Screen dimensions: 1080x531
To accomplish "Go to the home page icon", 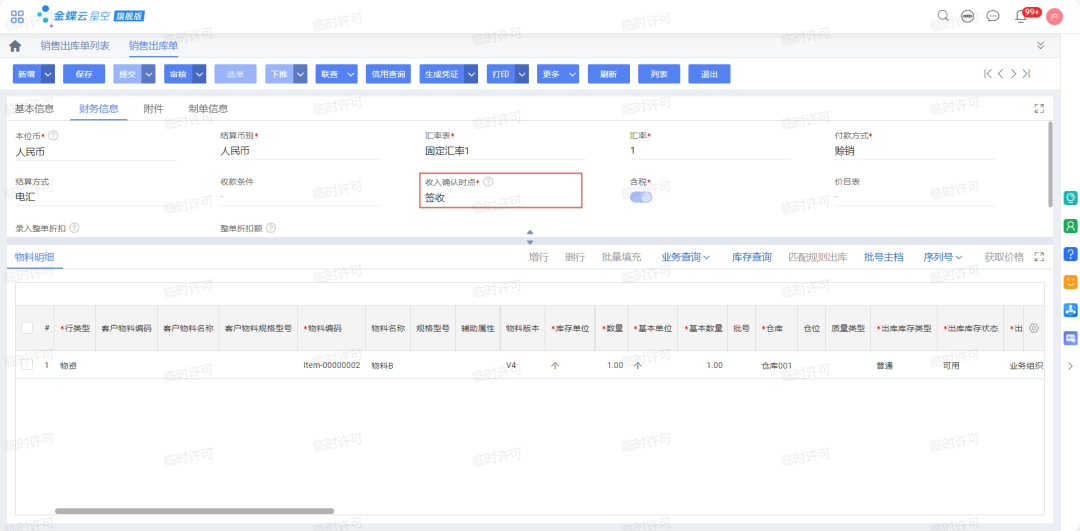I will coord(15,46).
